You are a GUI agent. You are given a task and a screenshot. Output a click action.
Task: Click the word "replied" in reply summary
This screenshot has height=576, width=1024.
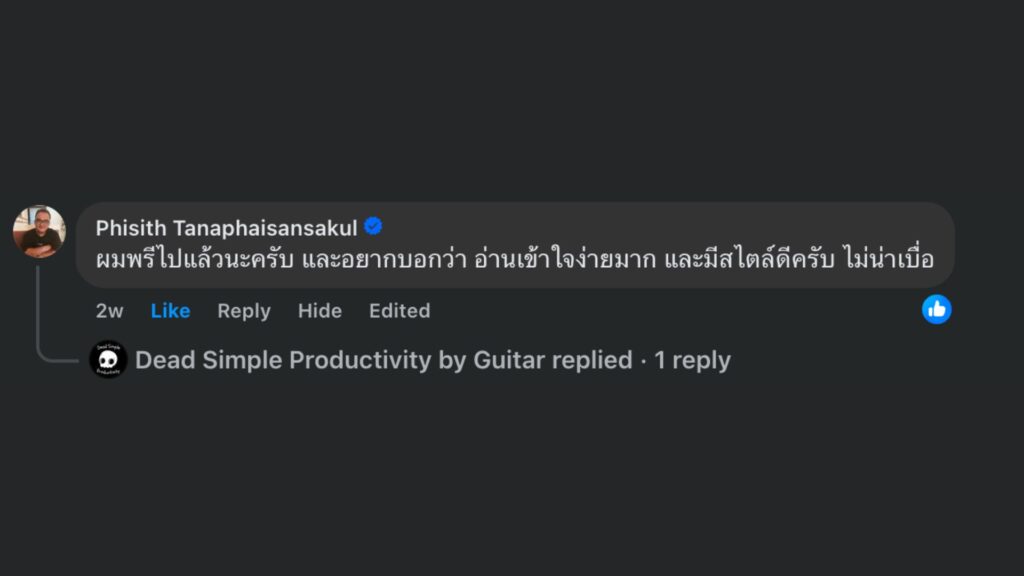point(591,360)
